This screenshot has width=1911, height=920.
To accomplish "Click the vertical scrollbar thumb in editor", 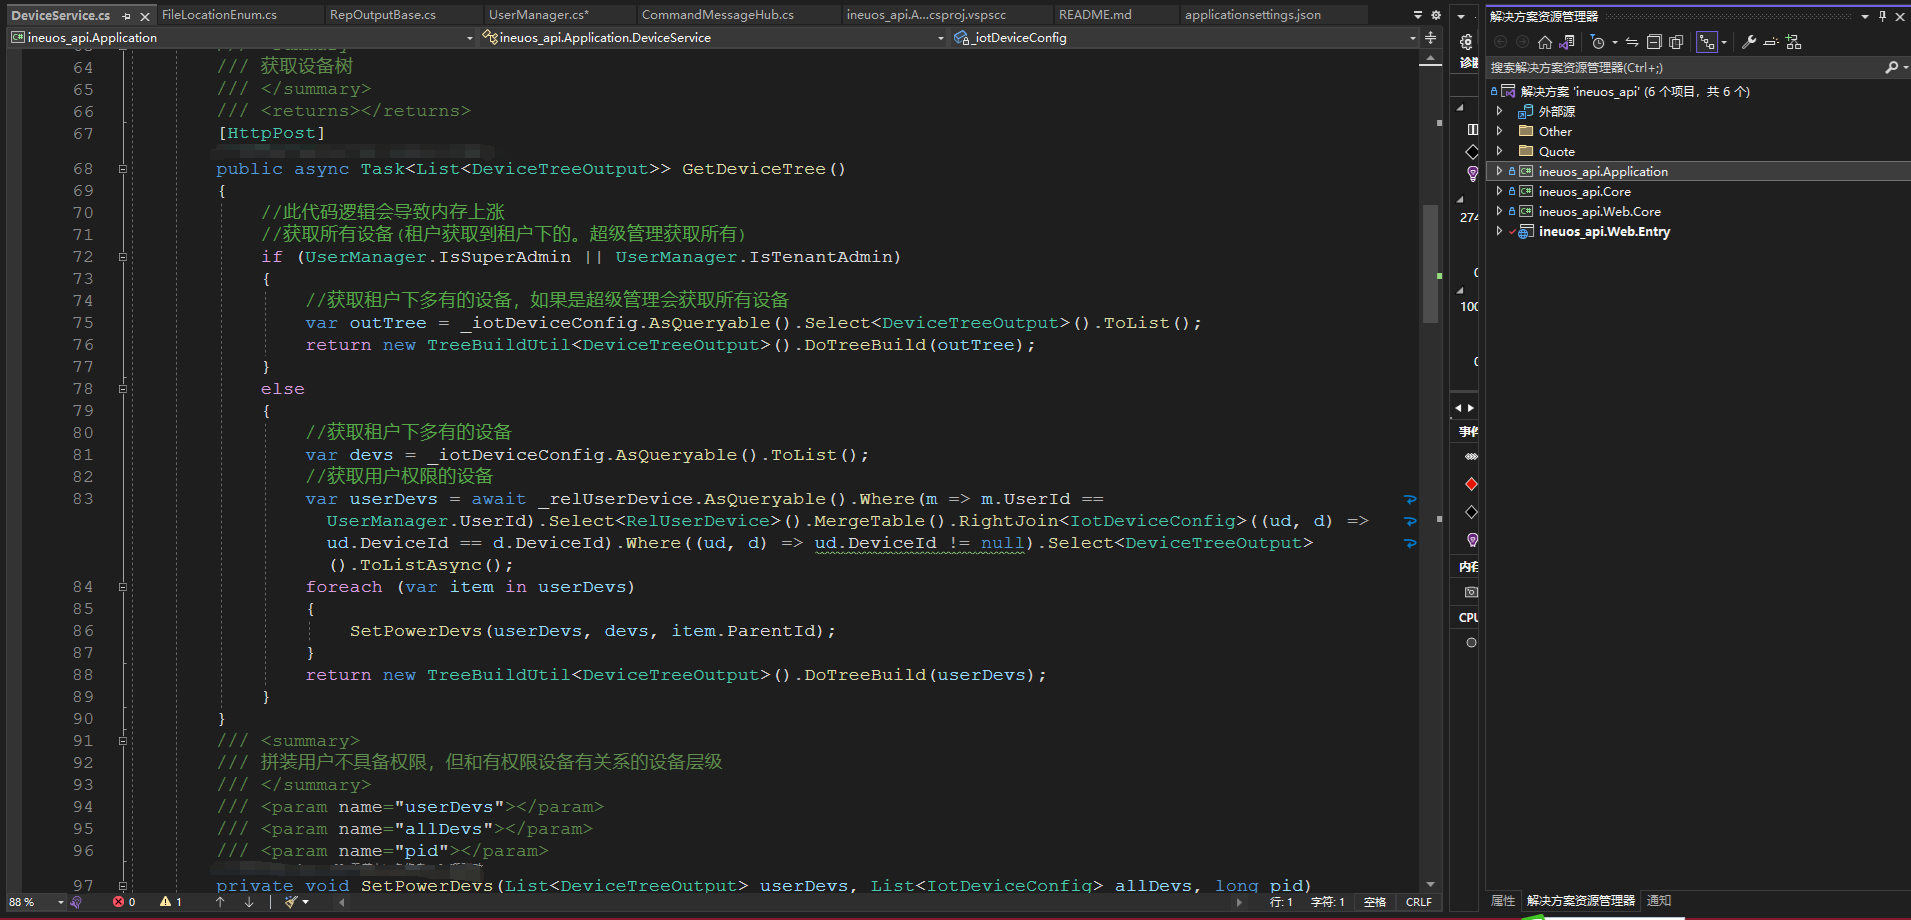I will click(x=1430, y=264).
